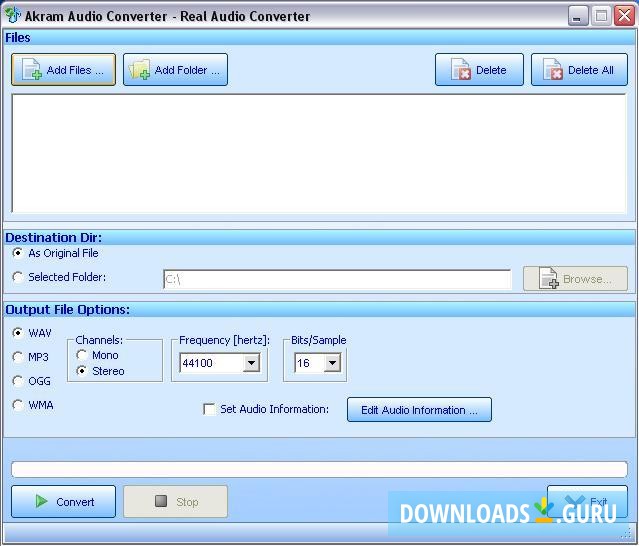Open the Bits/Sample dropdown arrow

(333, 363)
